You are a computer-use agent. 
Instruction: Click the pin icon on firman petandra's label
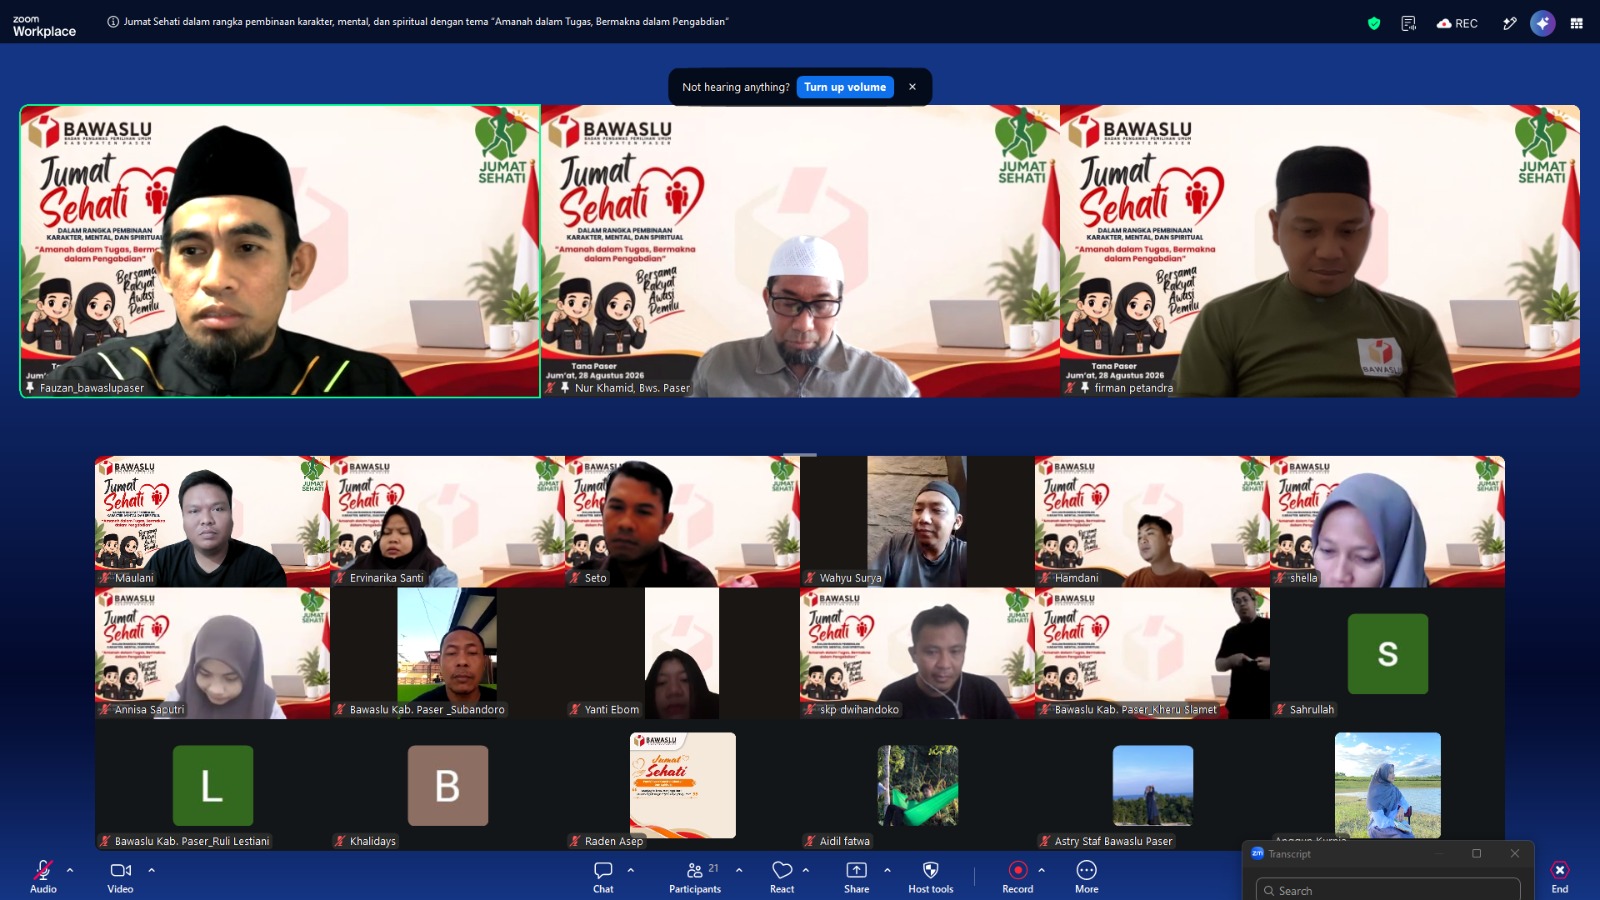coord(1085,388)
